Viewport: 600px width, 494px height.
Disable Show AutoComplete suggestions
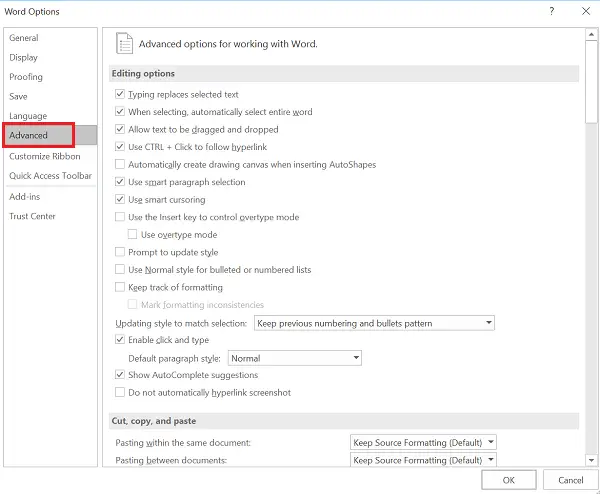(x=121, y=375)
